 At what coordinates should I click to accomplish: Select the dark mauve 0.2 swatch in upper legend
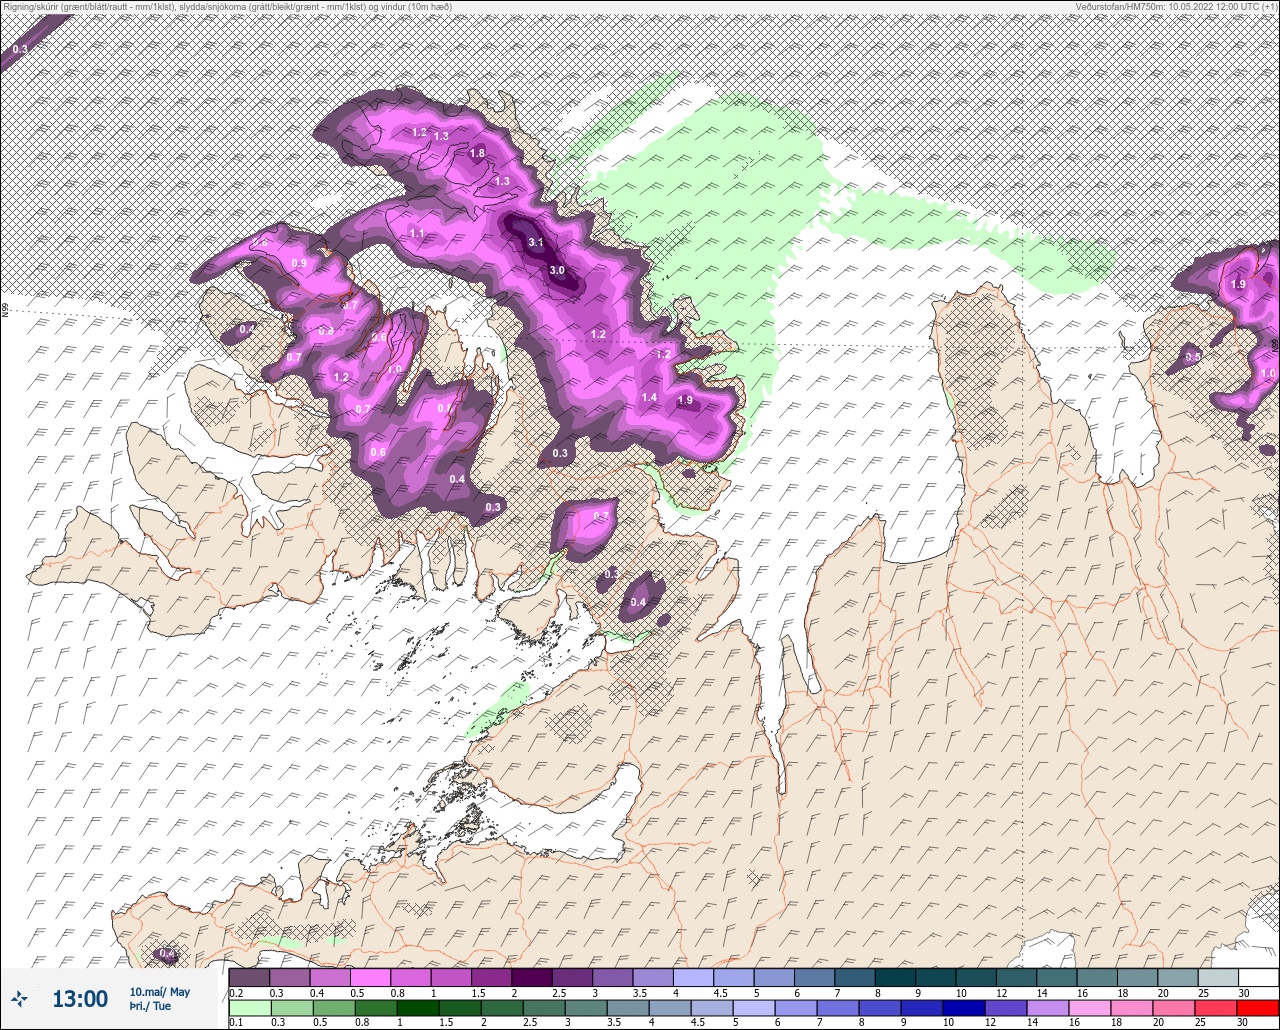pyautogui.click(x=249, y=978)
